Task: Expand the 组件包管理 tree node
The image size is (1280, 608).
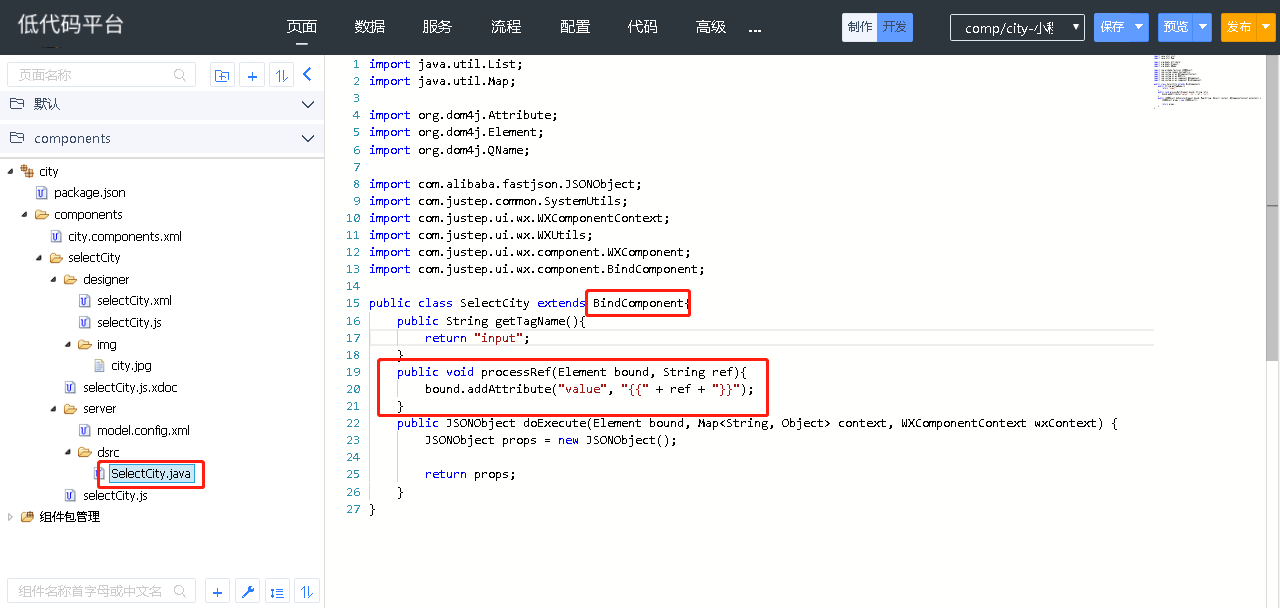Action: point(11,517)
